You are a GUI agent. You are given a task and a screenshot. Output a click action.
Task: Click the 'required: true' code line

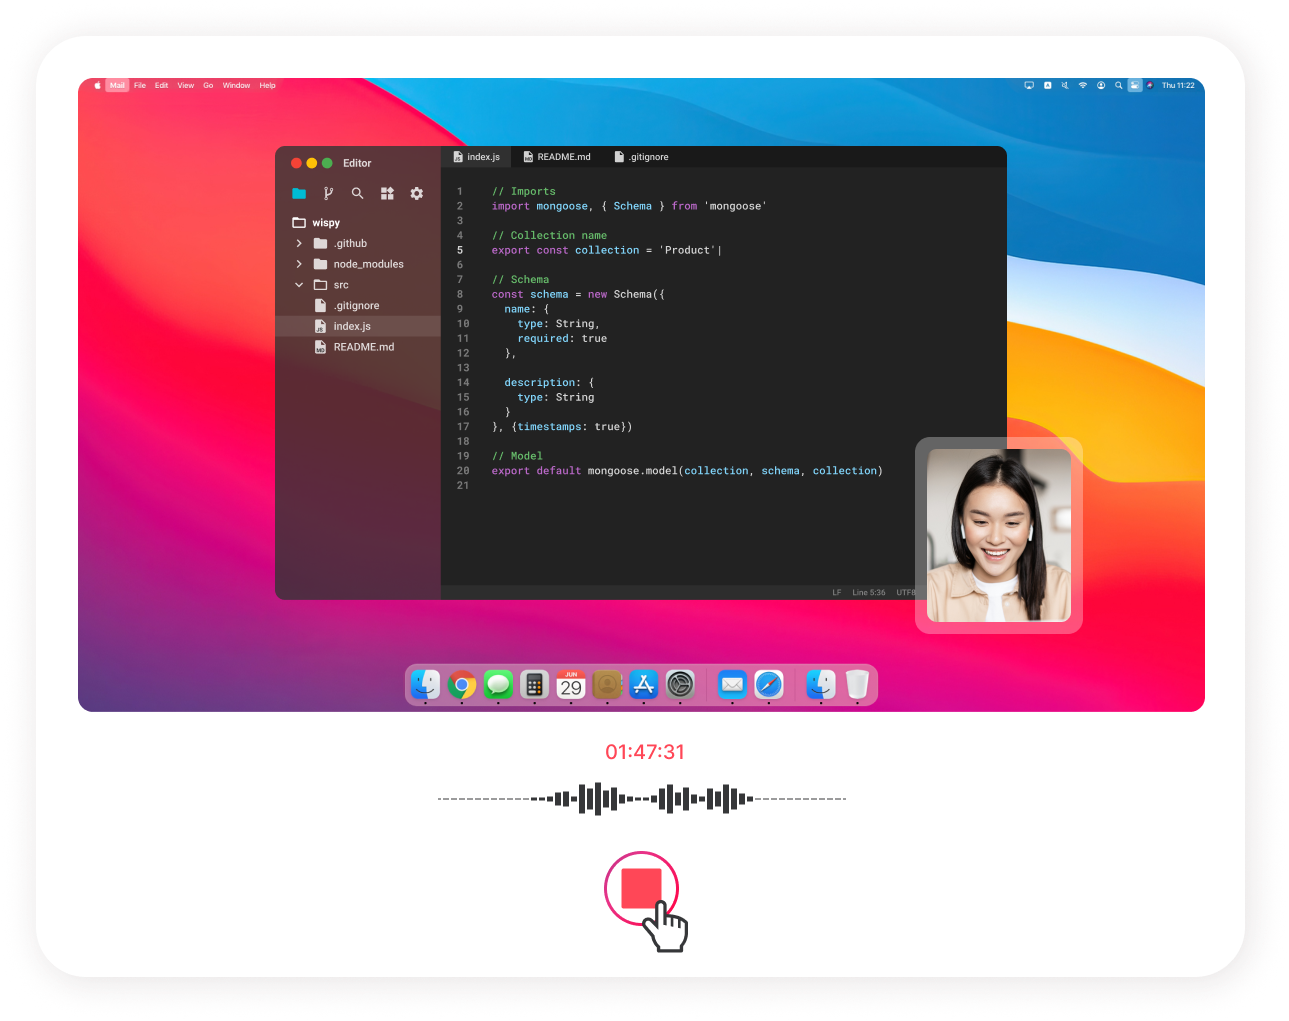(562, 339)
